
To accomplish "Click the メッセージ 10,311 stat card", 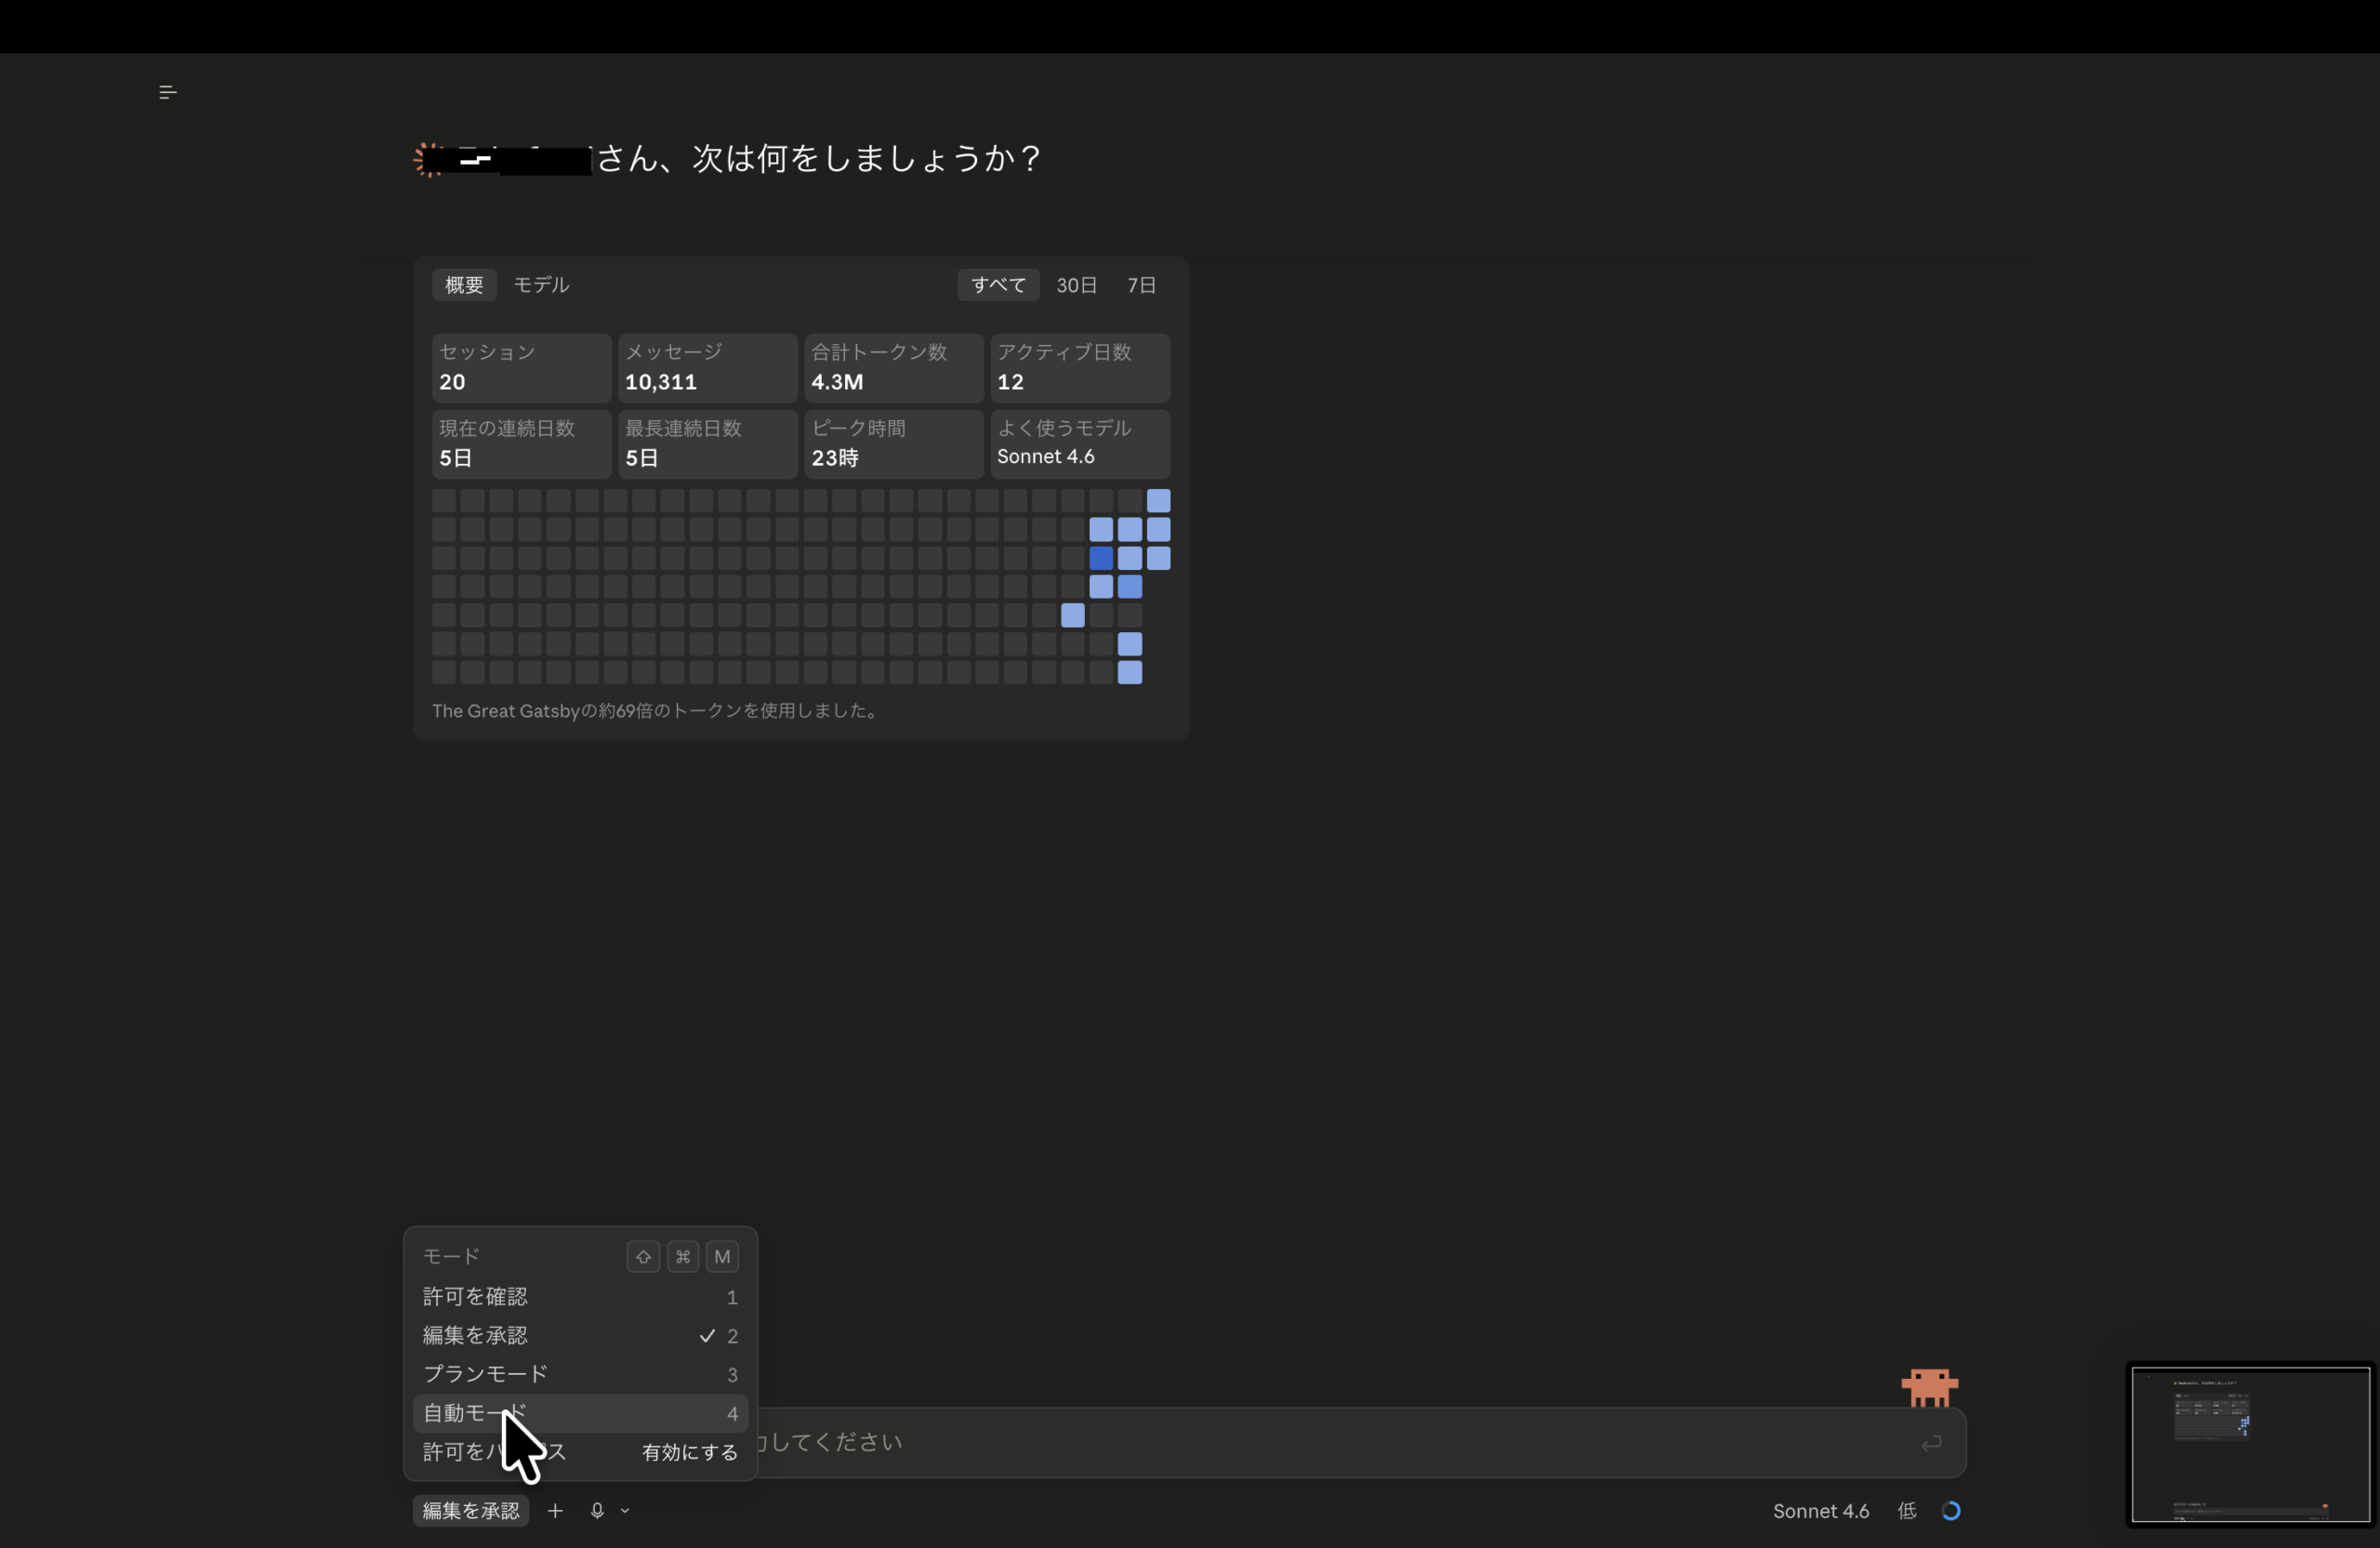I will click(x=707, y=367).
